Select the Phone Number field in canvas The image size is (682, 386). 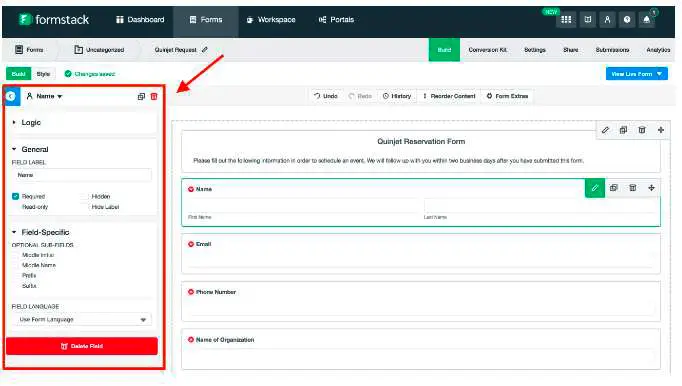pos(421,301)
